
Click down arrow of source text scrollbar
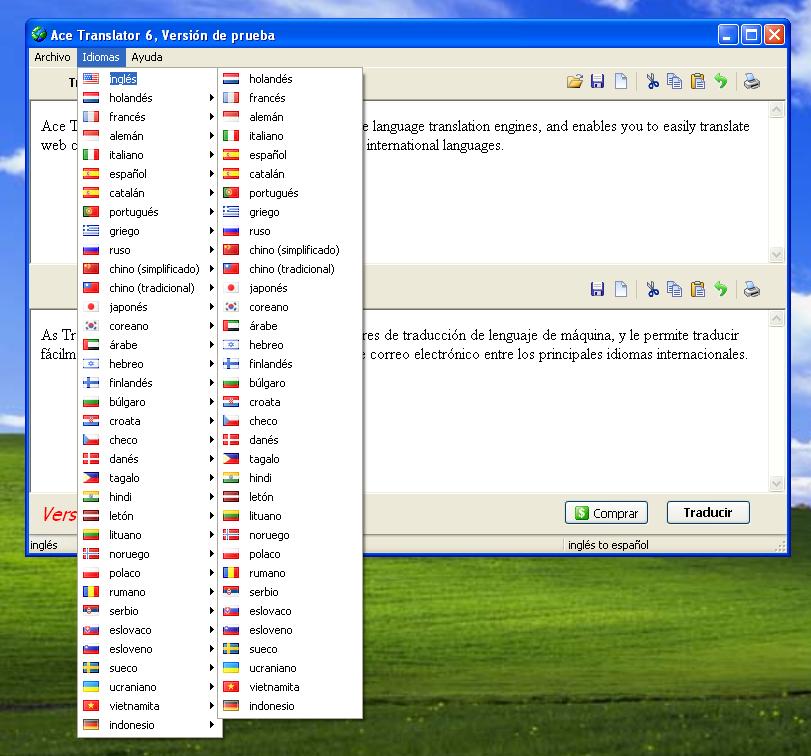pos(776,254)
